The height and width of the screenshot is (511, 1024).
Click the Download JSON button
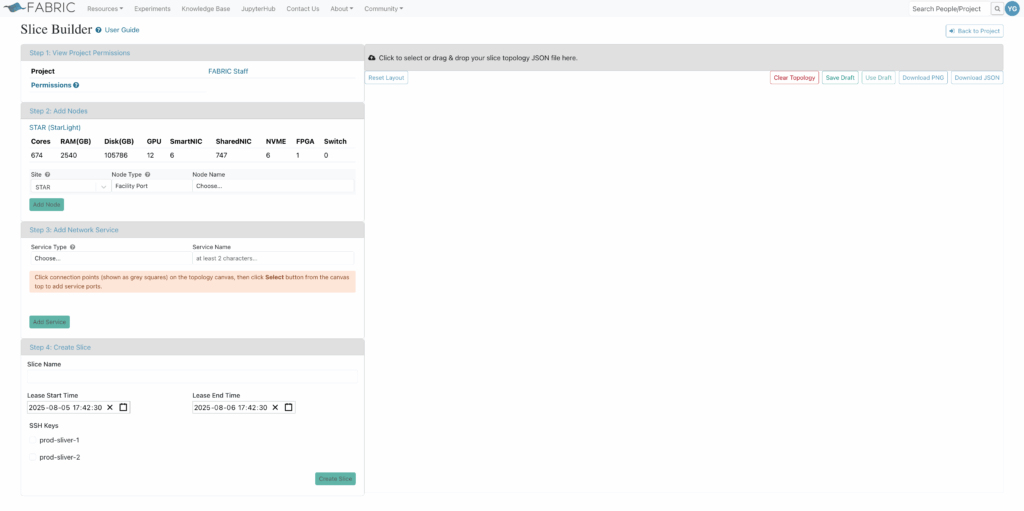pyautogui.click(x=977, y=78)
